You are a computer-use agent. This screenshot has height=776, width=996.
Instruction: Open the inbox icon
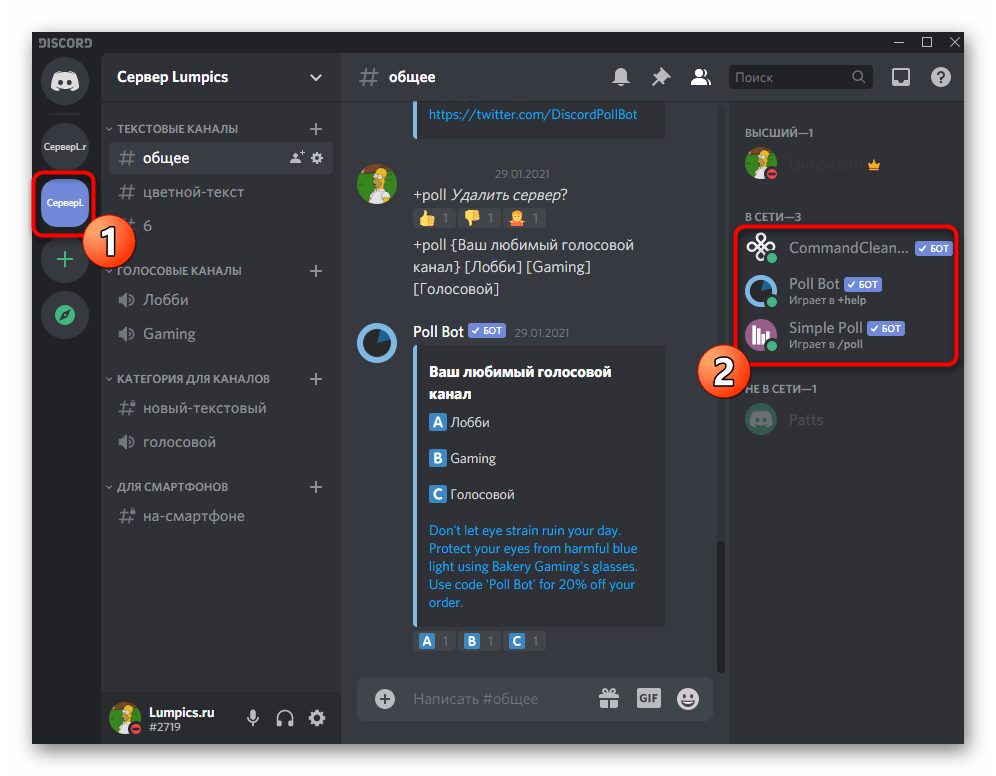click(901, 77)
